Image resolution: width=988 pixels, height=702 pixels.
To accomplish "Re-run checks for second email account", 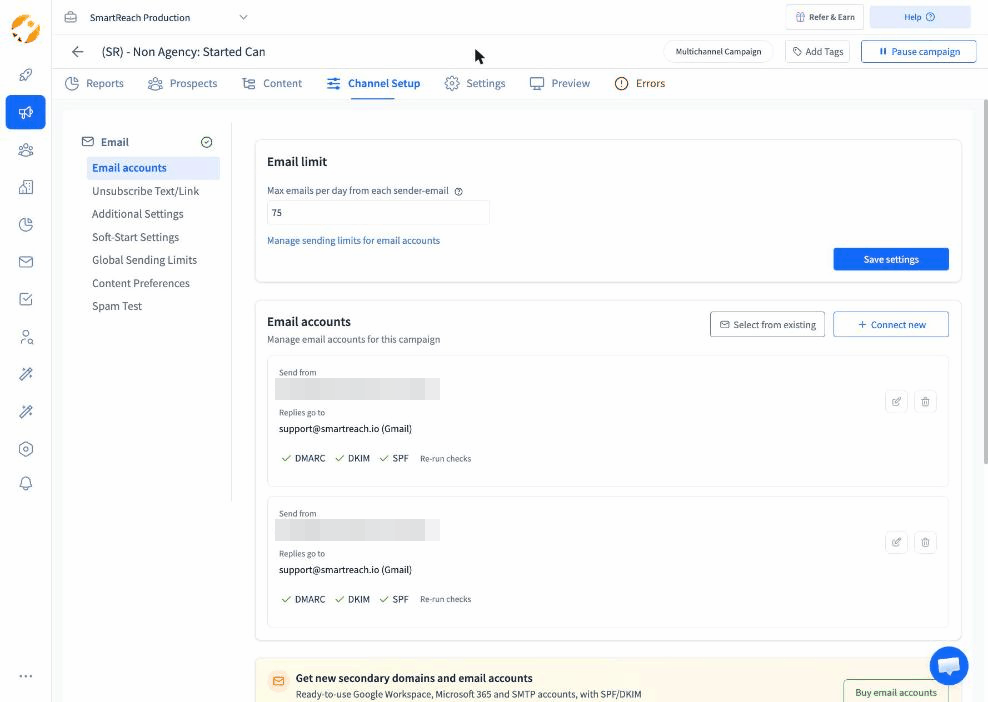I will (445, 599).
